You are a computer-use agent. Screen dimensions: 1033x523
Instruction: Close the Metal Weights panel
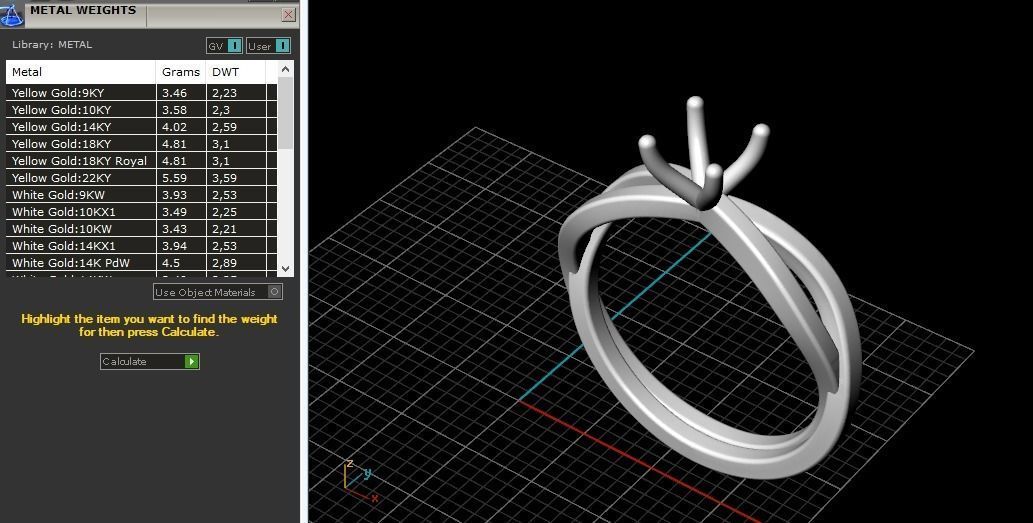[288, 14]
